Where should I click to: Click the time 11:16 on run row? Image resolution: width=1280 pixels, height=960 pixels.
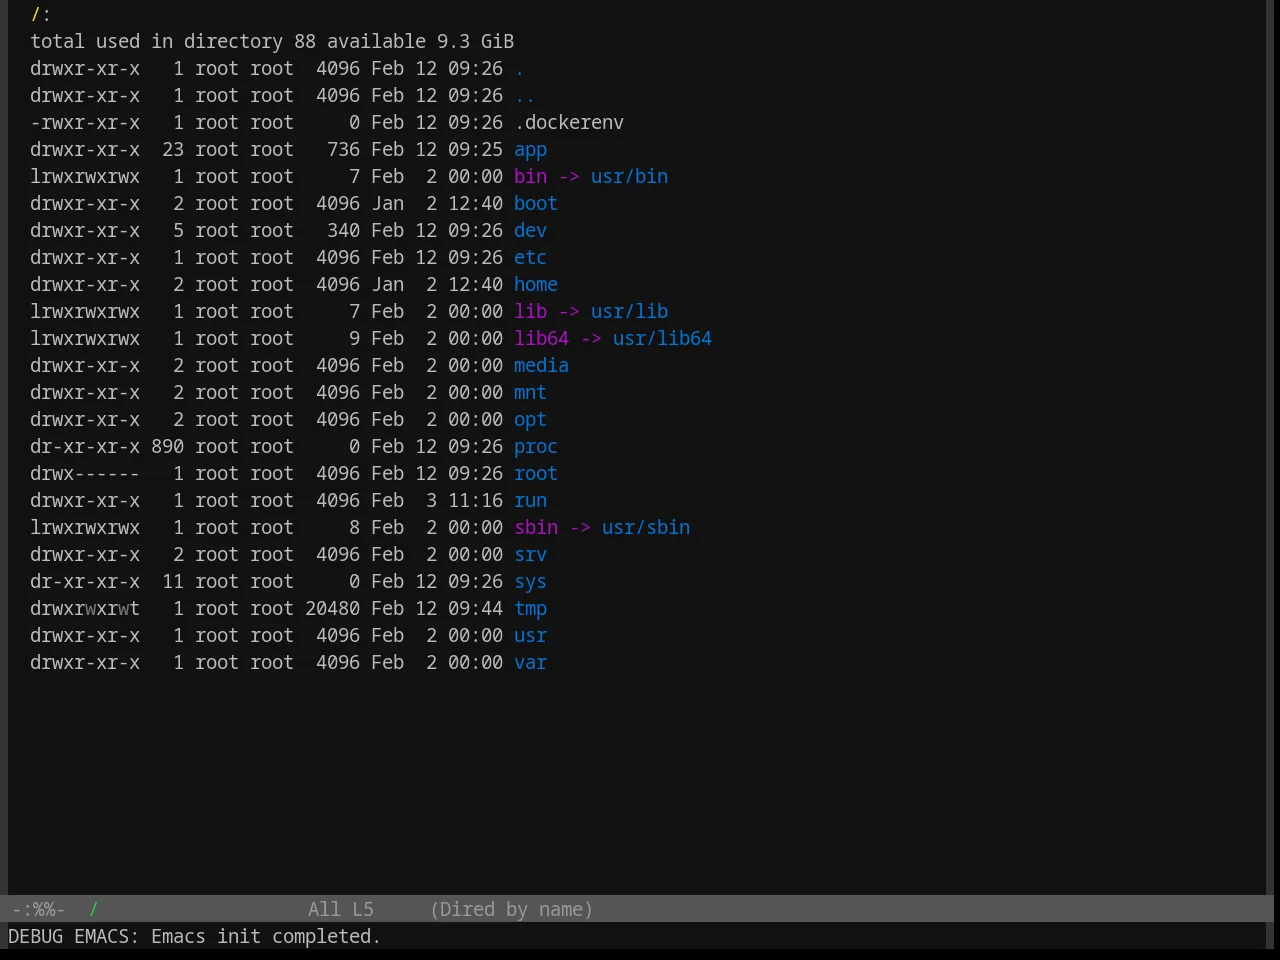click(475, 501)
